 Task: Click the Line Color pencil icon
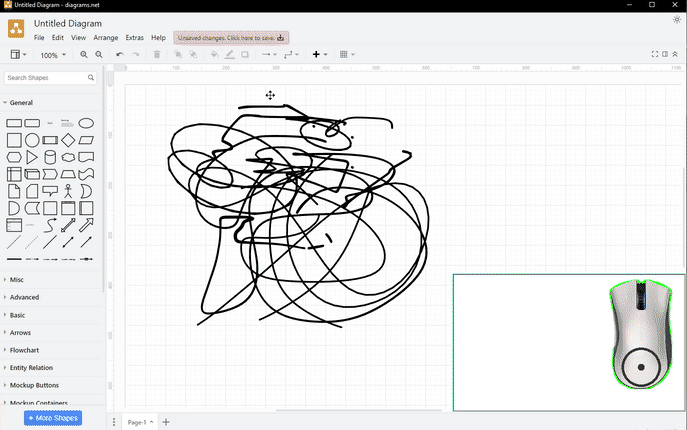pos(230,54)
